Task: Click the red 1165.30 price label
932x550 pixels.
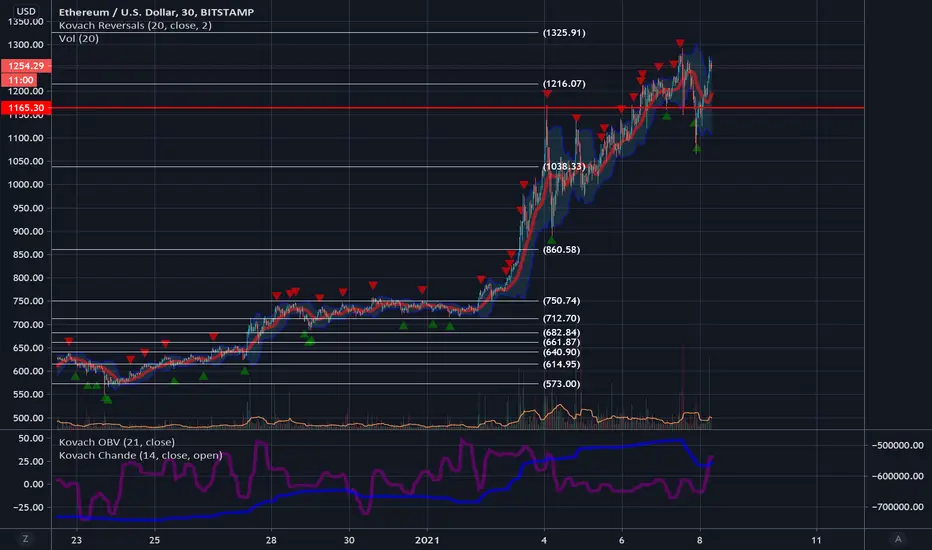Action: click(26, 108)
